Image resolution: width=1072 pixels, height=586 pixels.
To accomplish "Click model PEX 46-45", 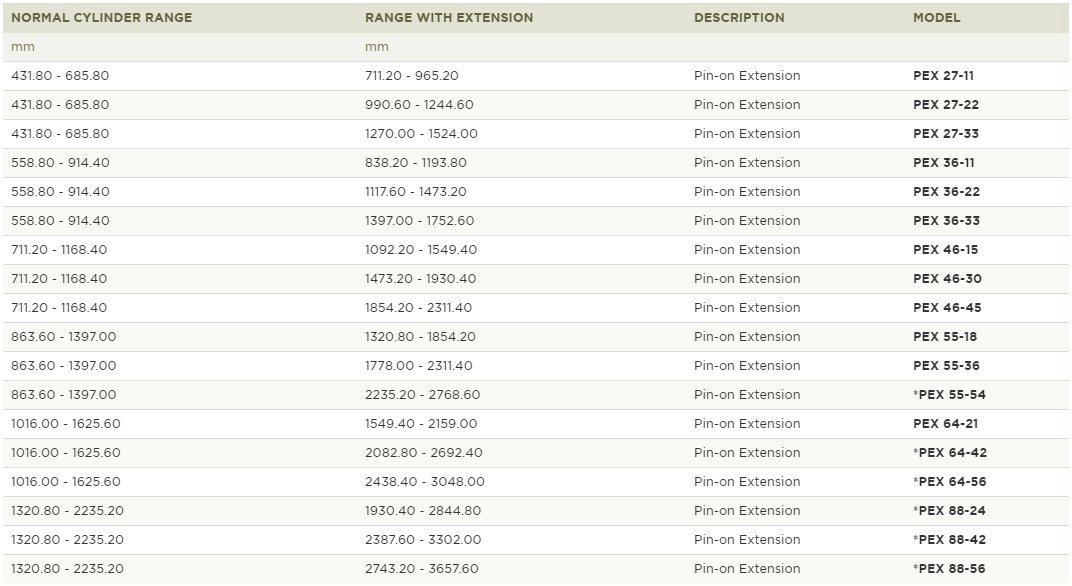I will 947,308.
